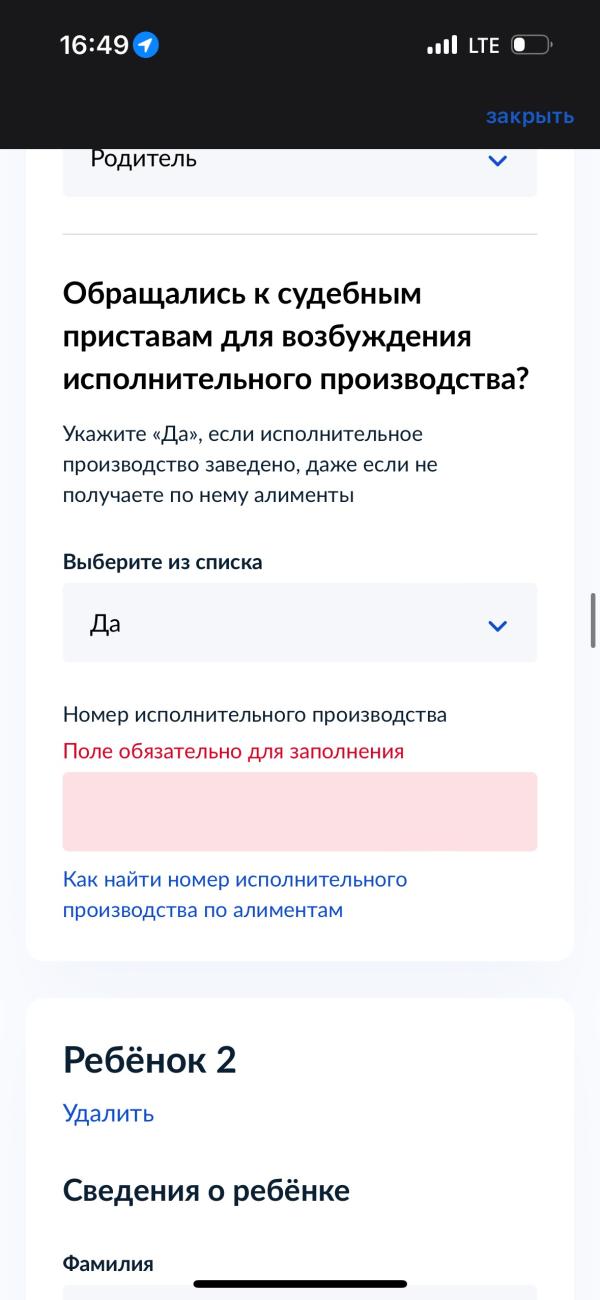
Task: Tap the red error message Поле обязательно для заполнения
Action: coord(233,751)
